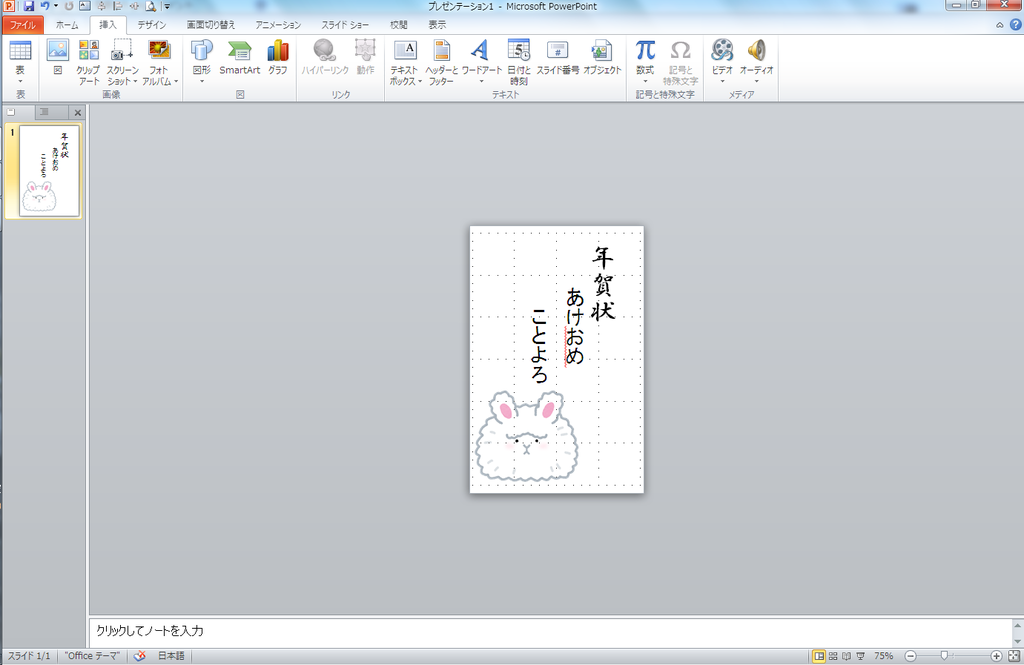Insert a SmartArt graphic

click(x=240, y=57)
